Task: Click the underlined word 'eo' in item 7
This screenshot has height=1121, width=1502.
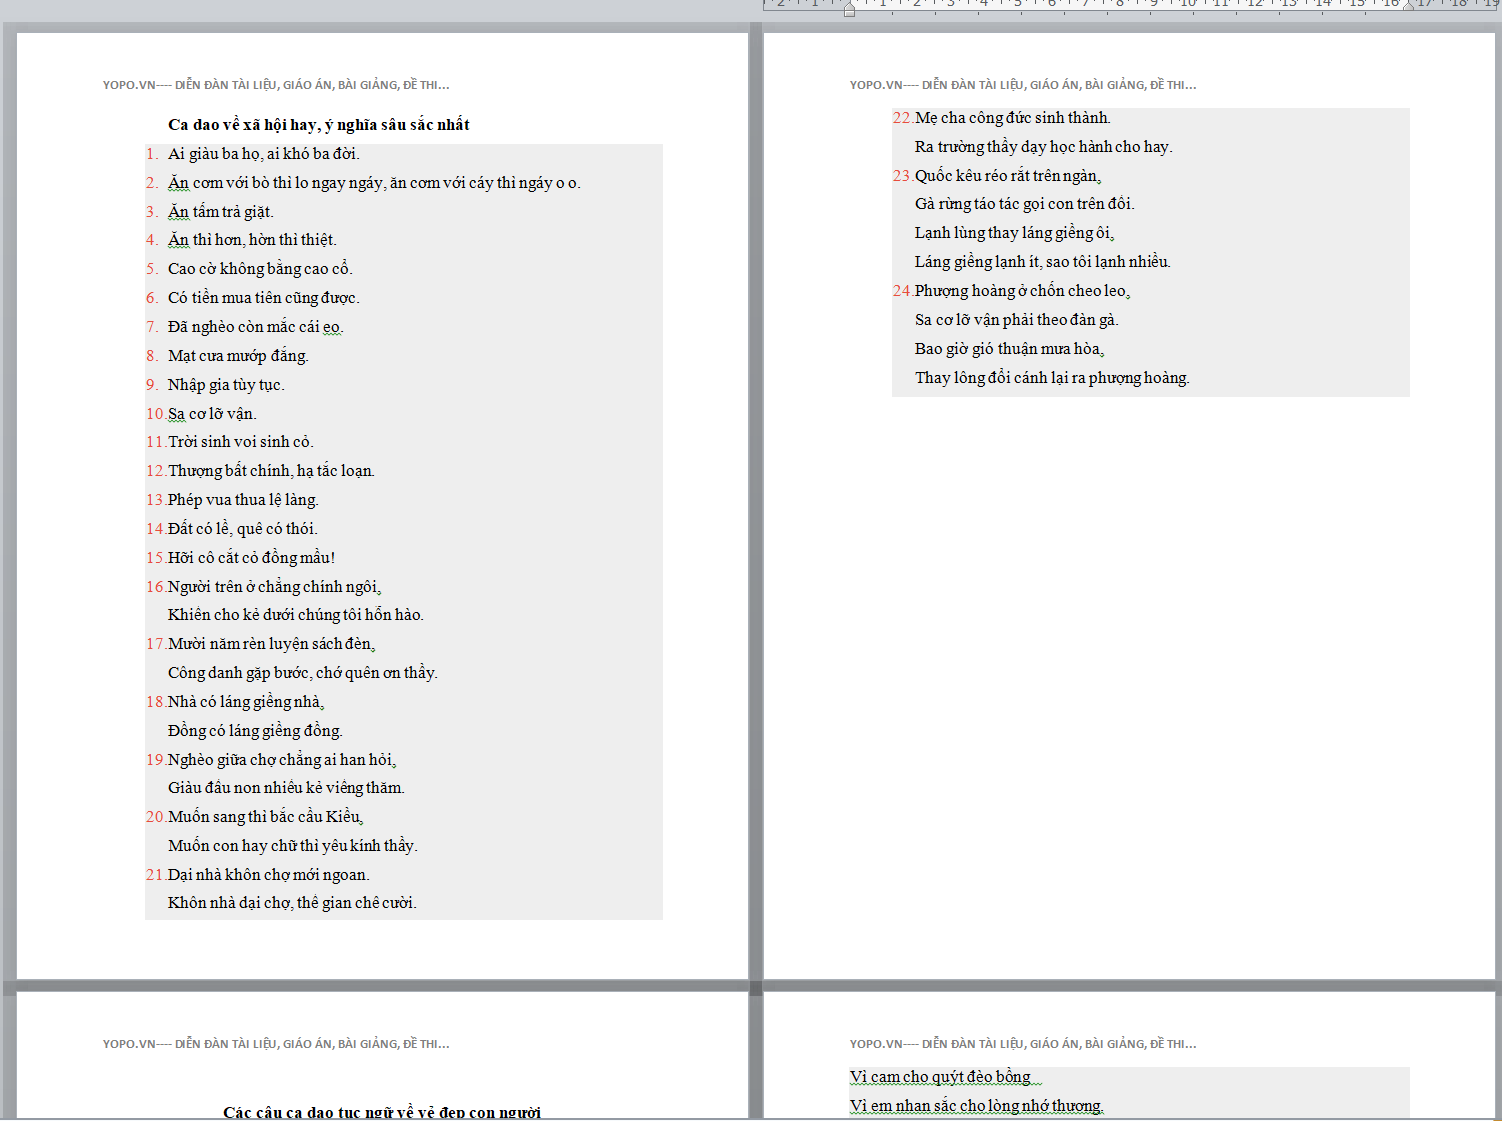Action: [332, 327]
